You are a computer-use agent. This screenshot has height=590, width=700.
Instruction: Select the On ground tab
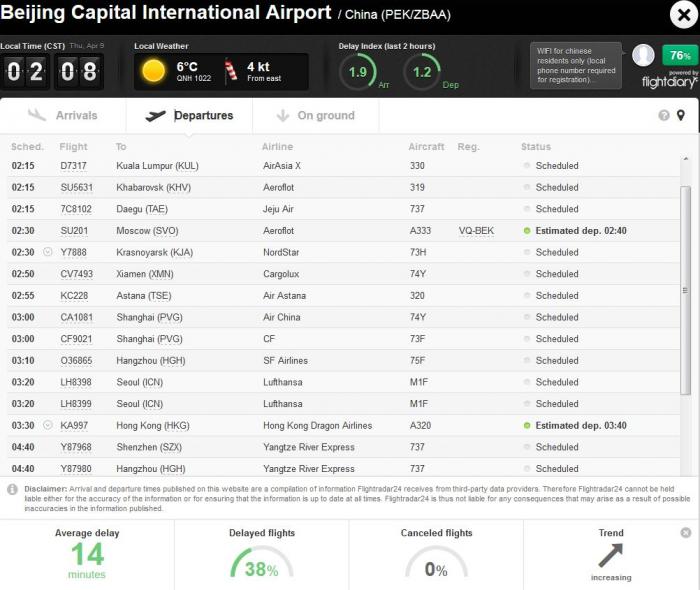pyautogui.click(x=316, y=116)
